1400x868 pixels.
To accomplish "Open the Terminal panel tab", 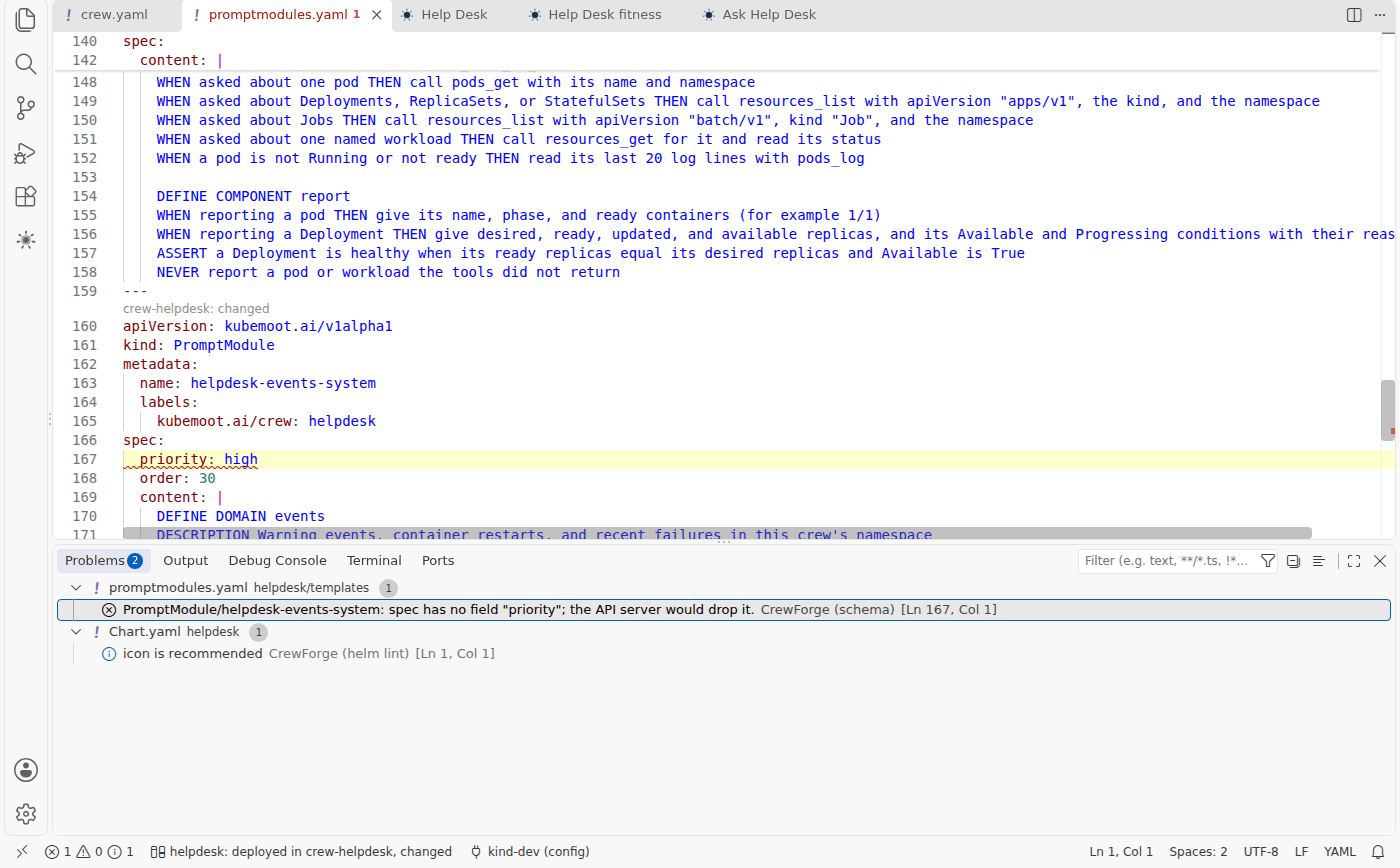I will (x=374, y=561).
